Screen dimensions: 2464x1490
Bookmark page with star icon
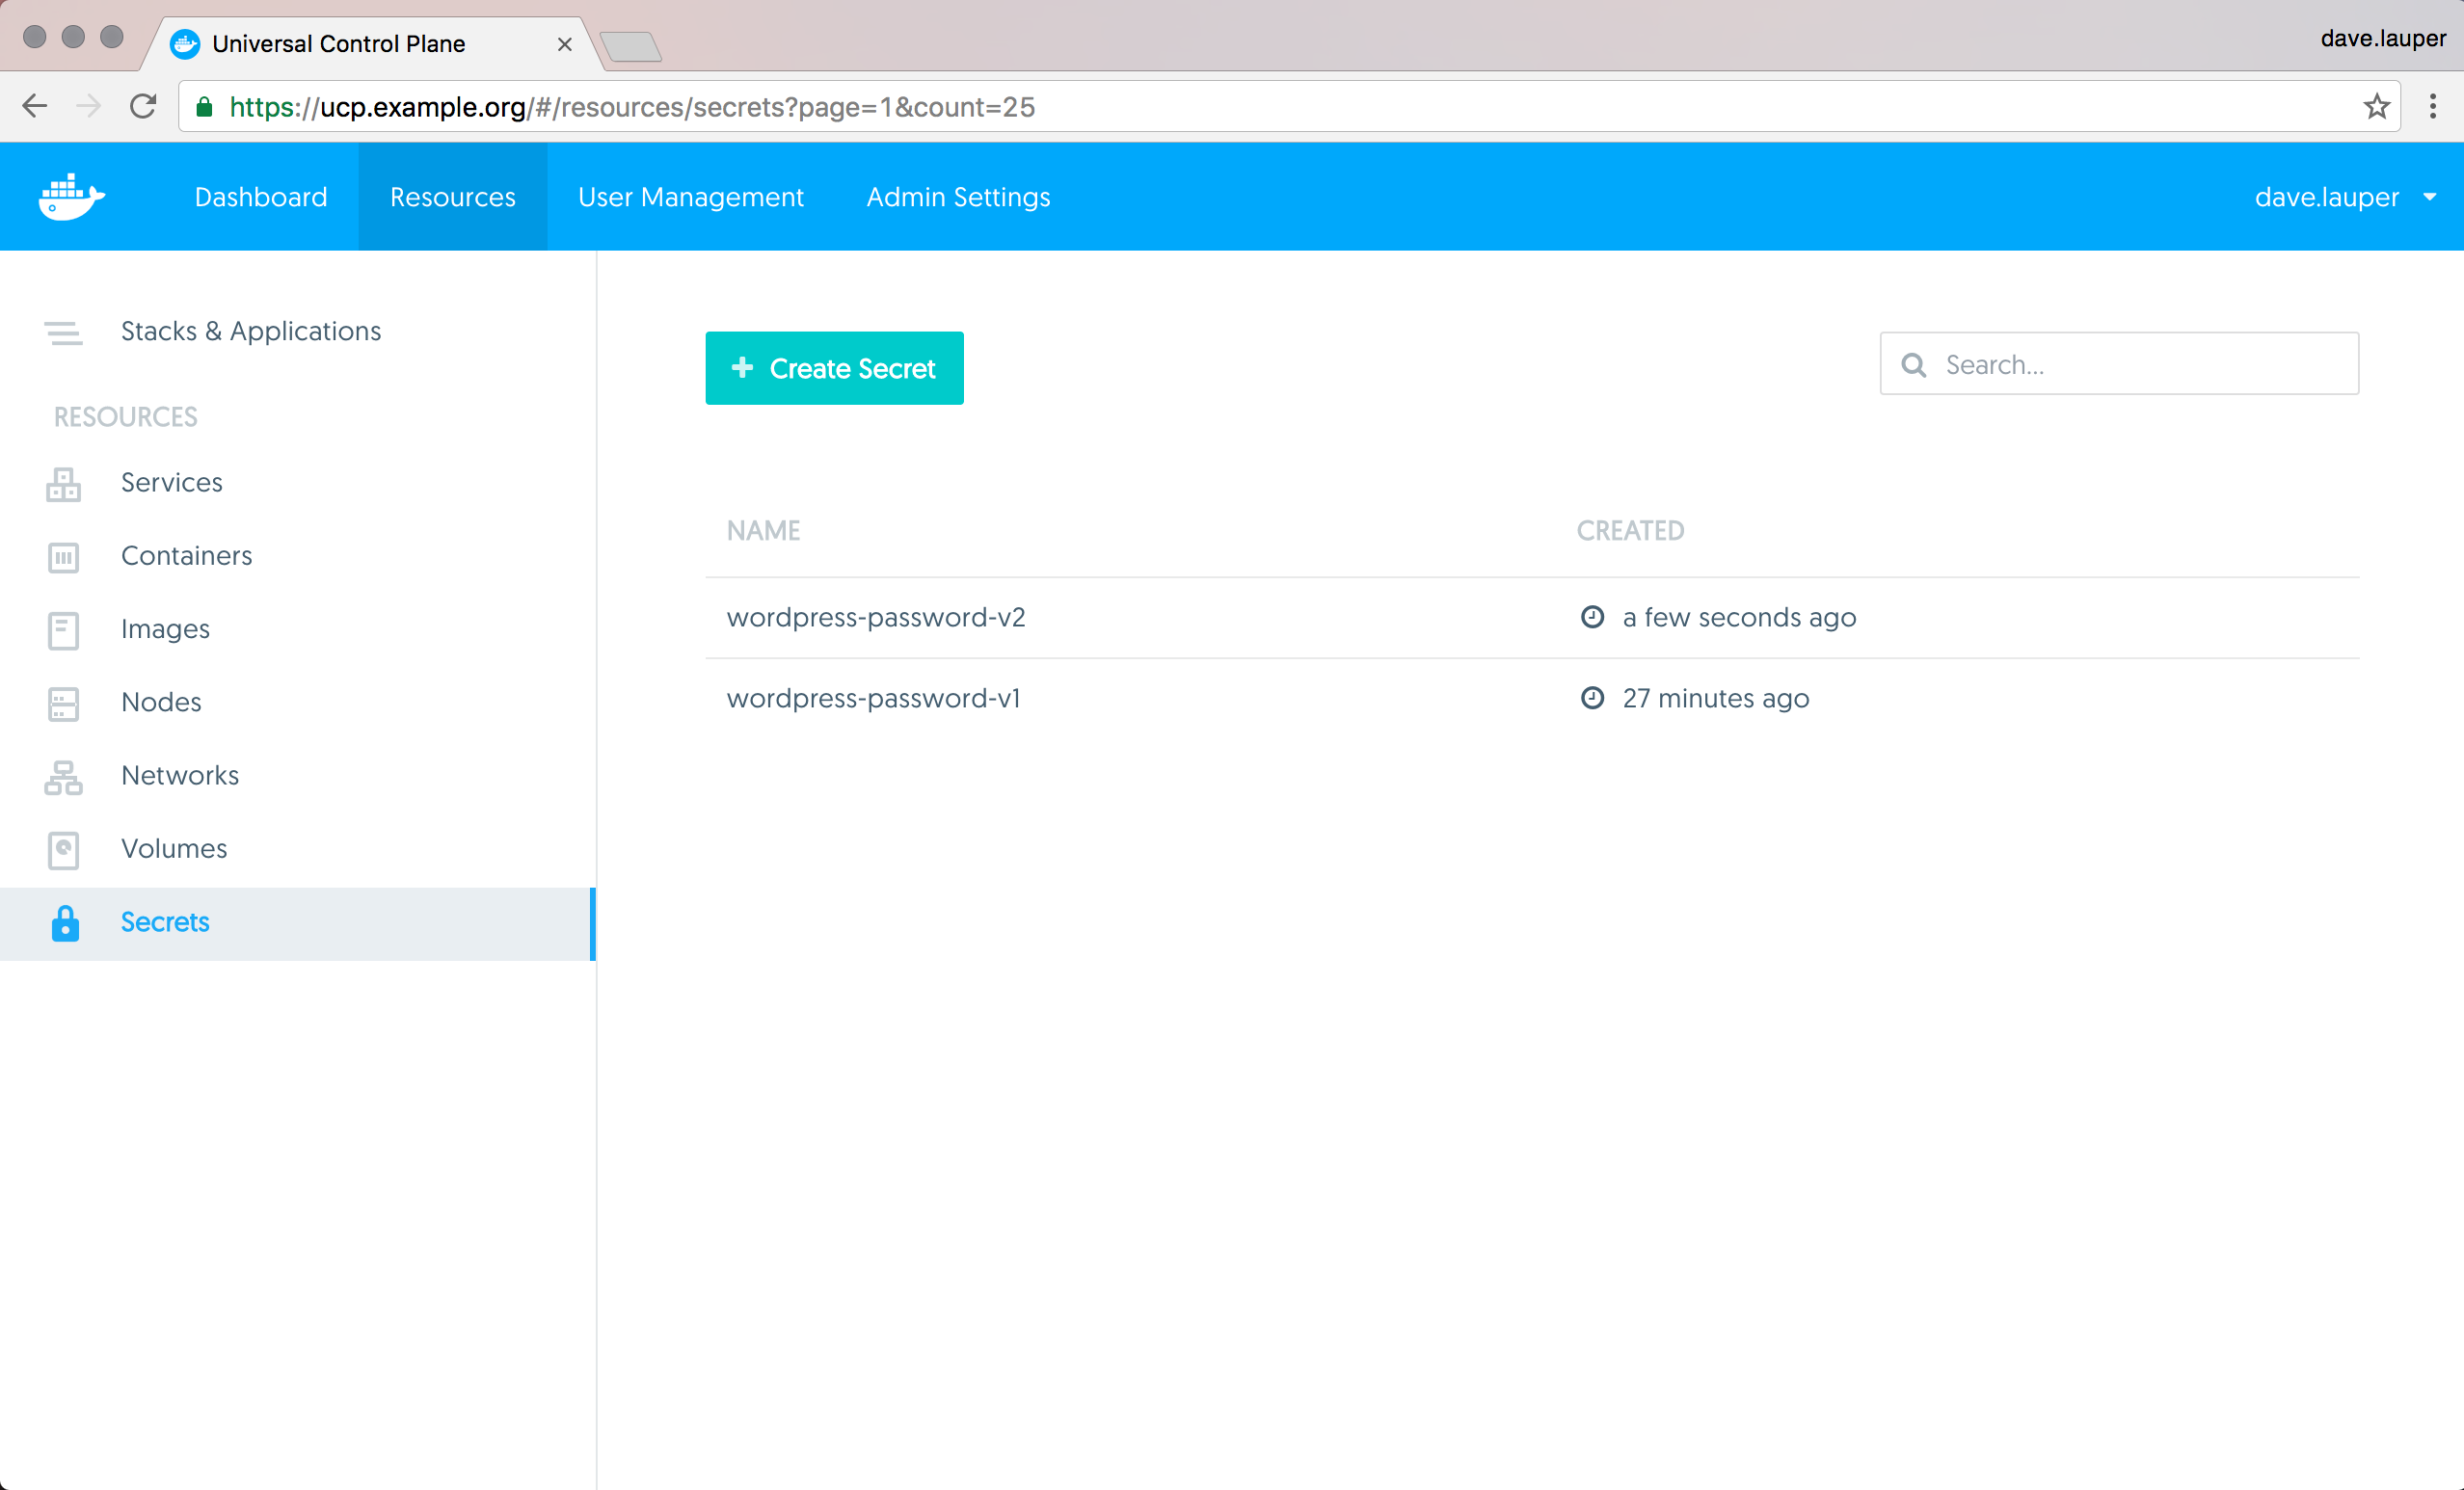(x=2376, y=107)
